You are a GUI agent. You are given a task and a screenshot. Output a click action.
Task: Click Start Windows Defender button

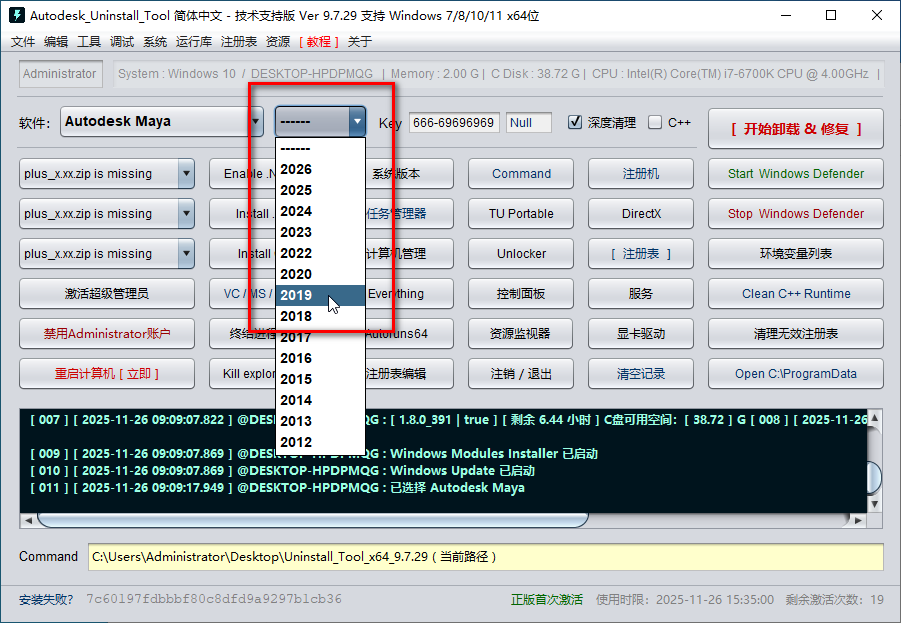point(796,174)
